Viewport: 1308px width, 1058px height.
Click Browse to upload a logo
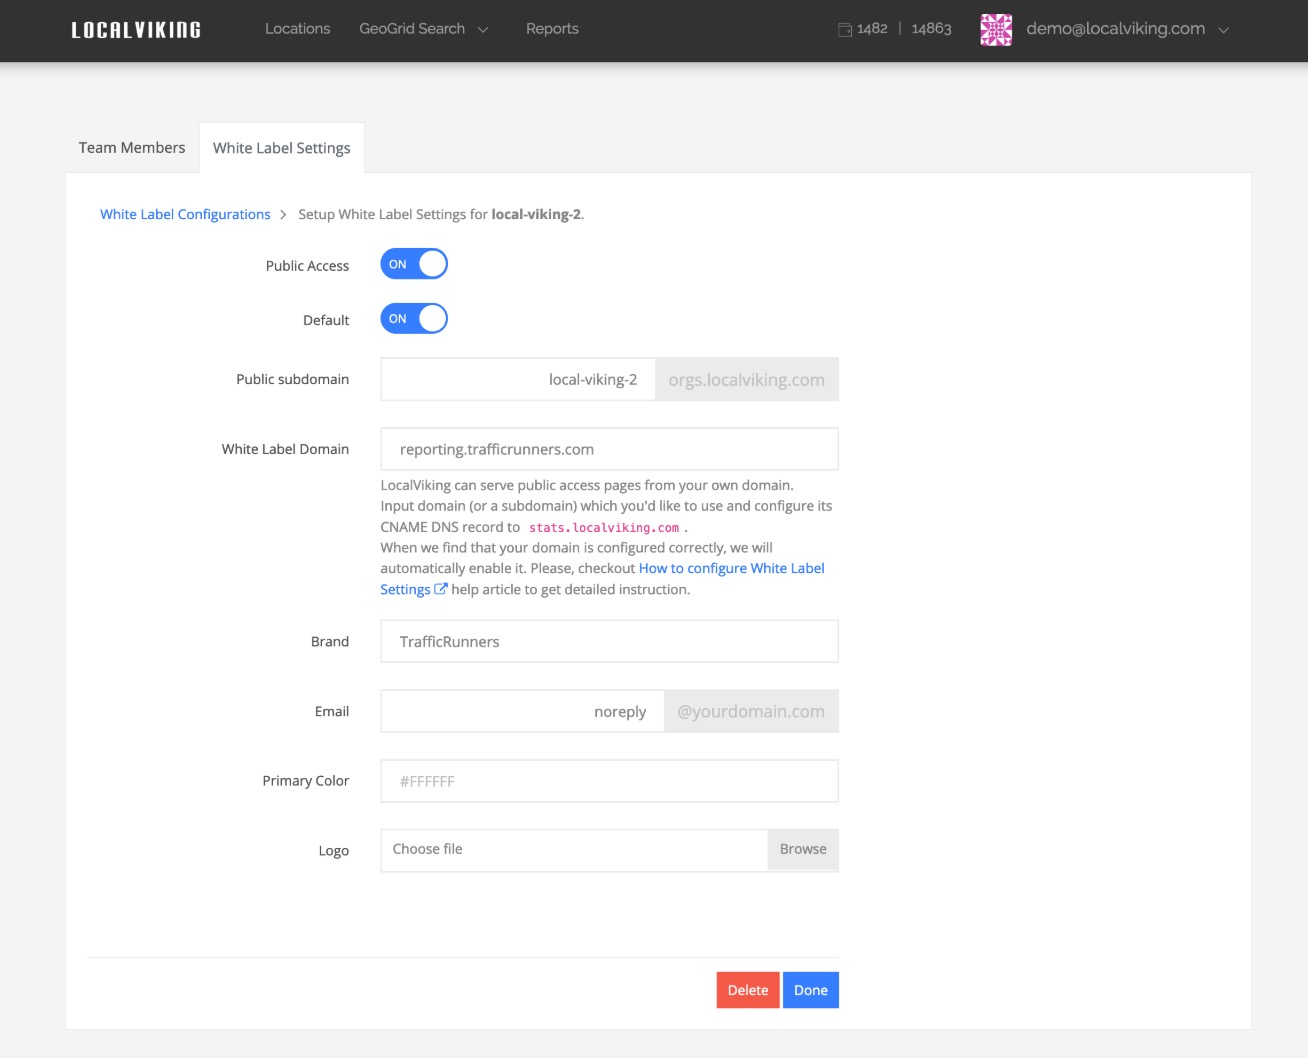[802, 849]
